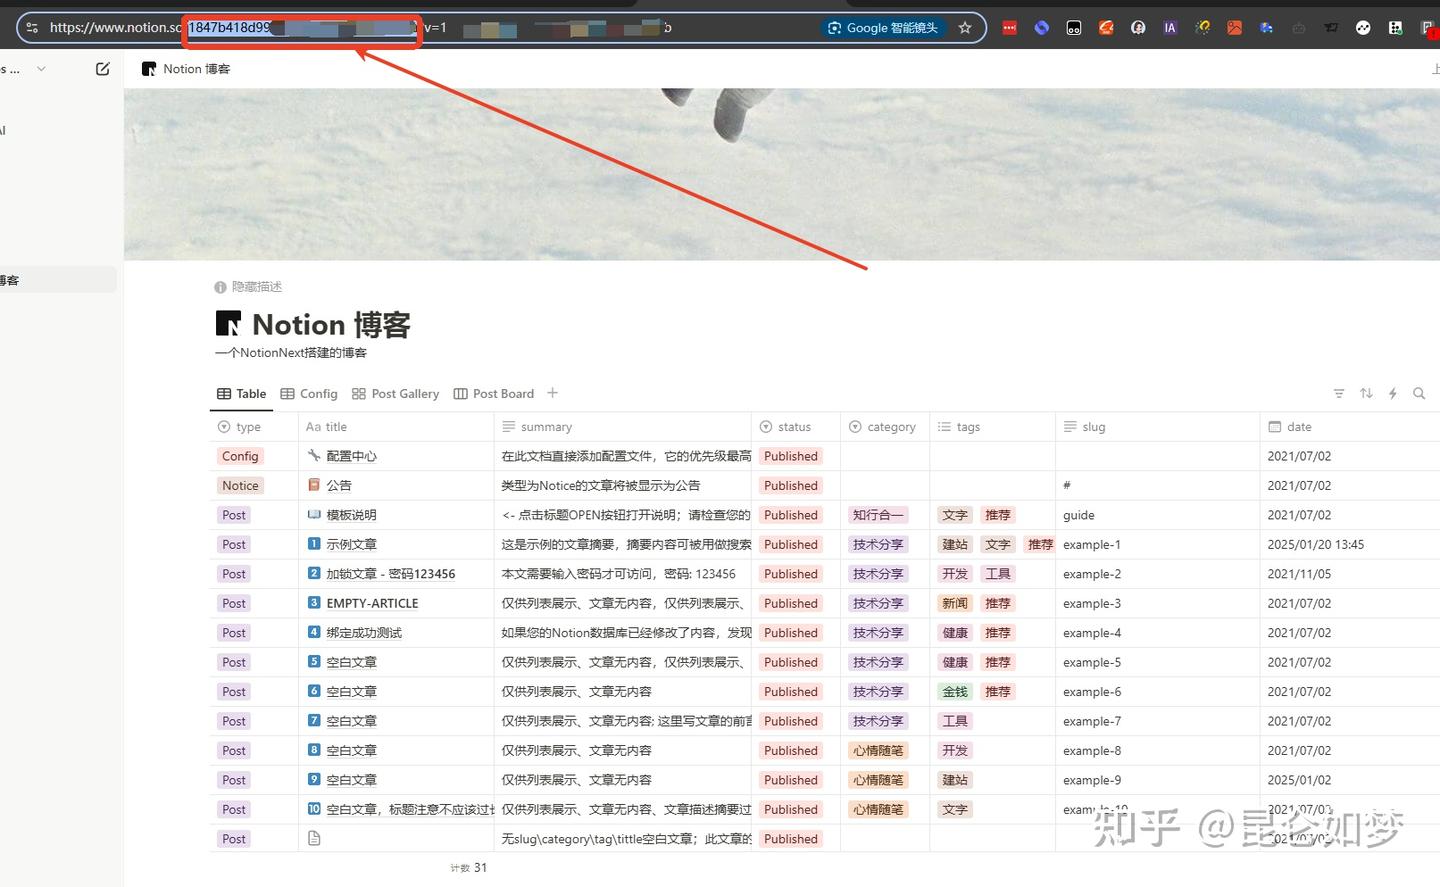Open automations via the lightning bolt icon
1440x887 pixels.
[1393, 393]
